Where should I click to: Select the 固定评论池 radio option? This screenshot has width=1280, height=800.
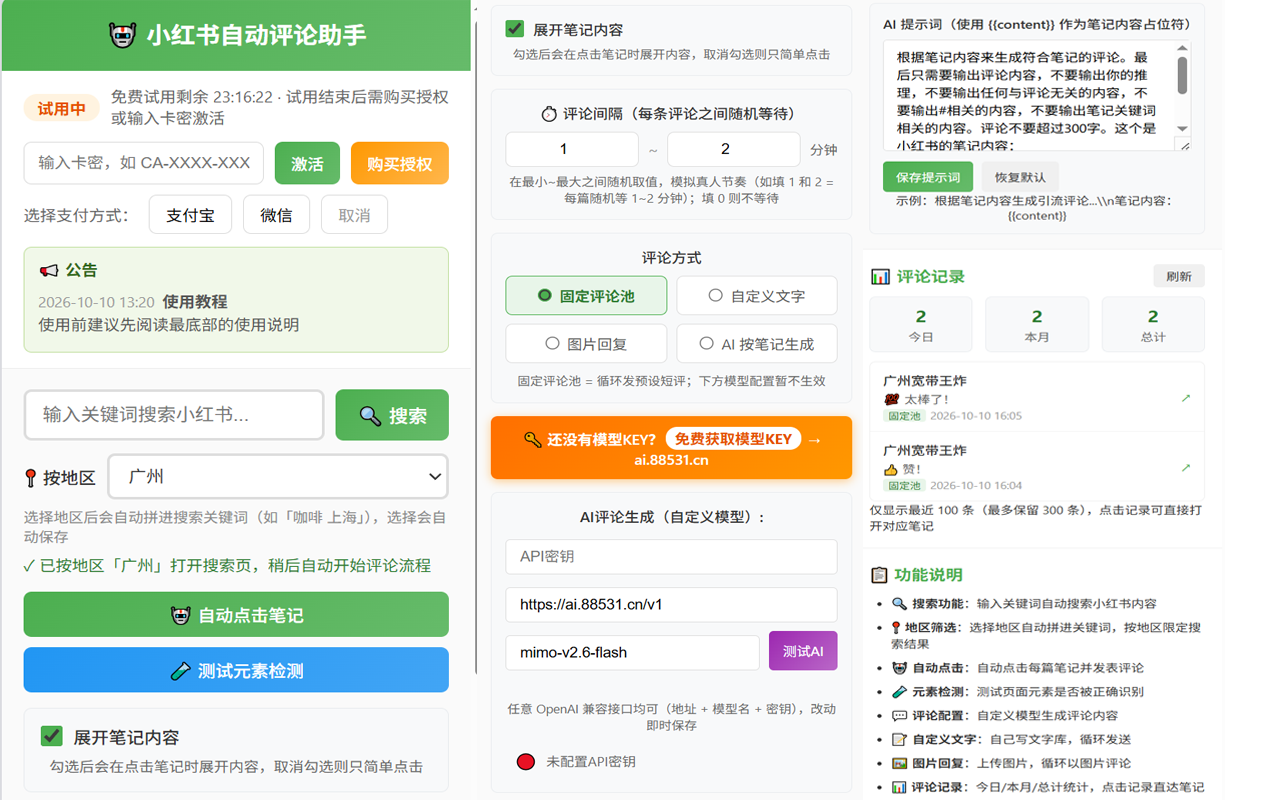tap(586, 295)
